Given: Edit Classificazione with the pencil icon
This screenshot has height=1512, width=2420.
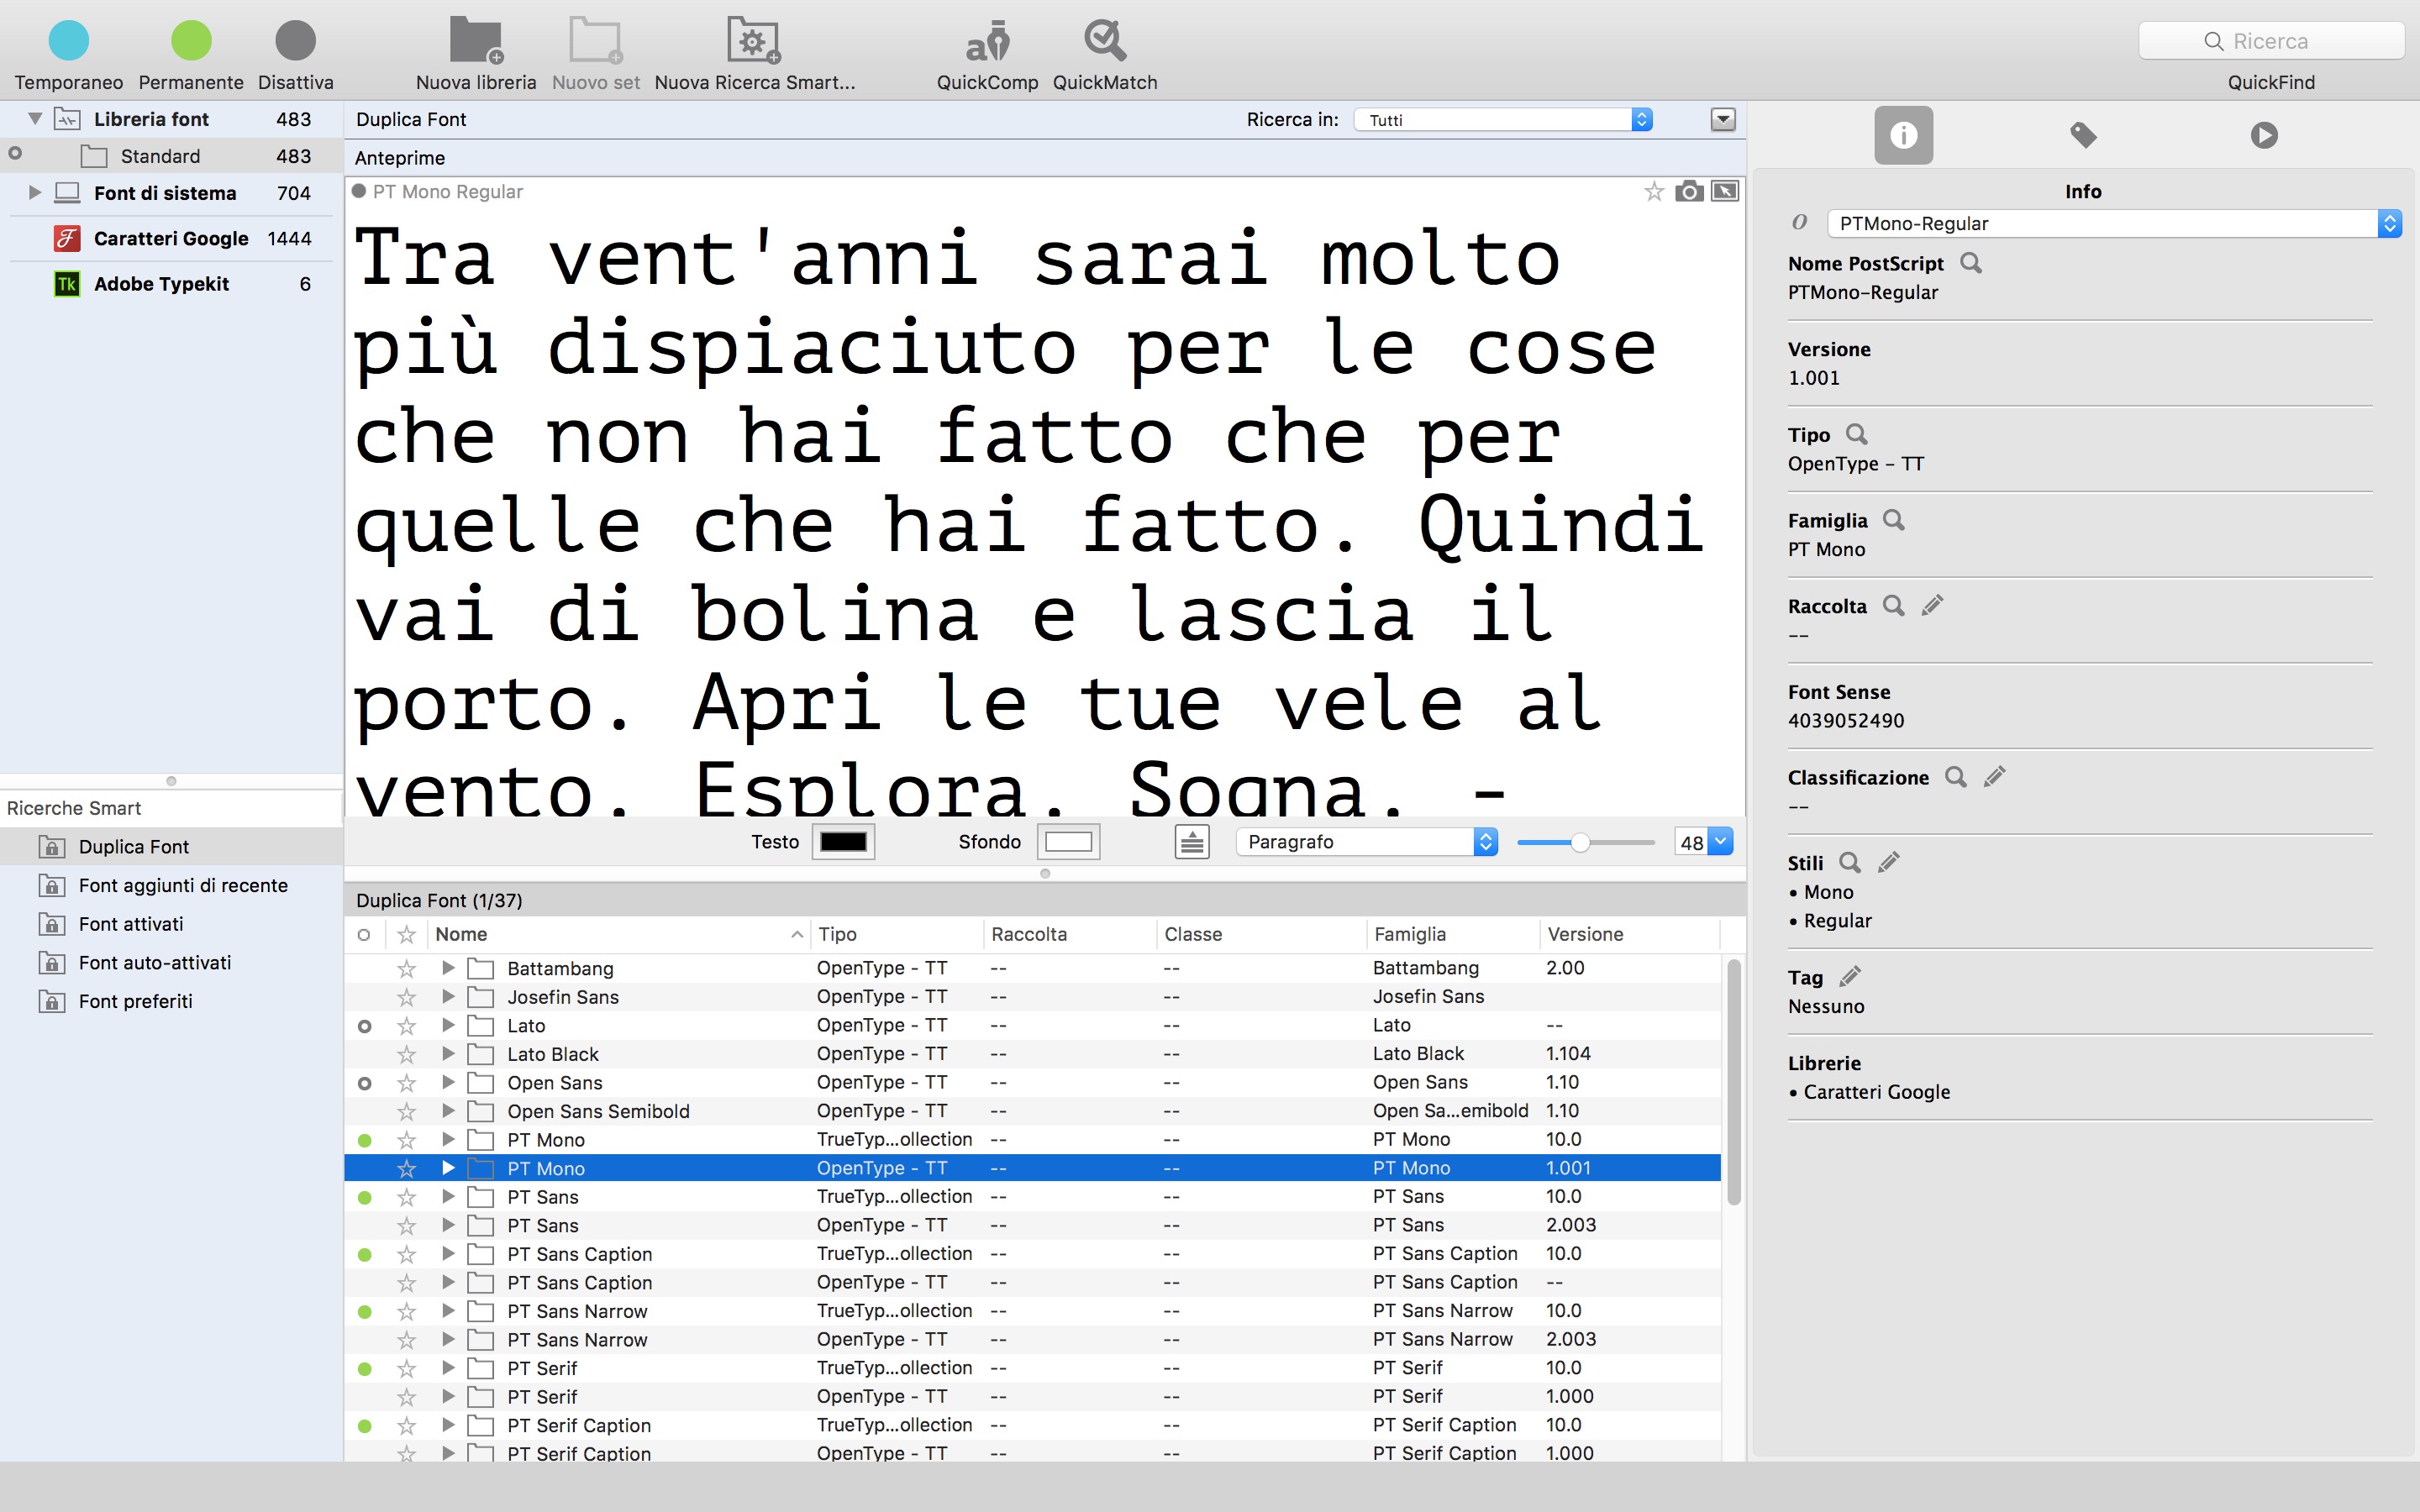Looking at the screenshot, I should [1995, 777].
